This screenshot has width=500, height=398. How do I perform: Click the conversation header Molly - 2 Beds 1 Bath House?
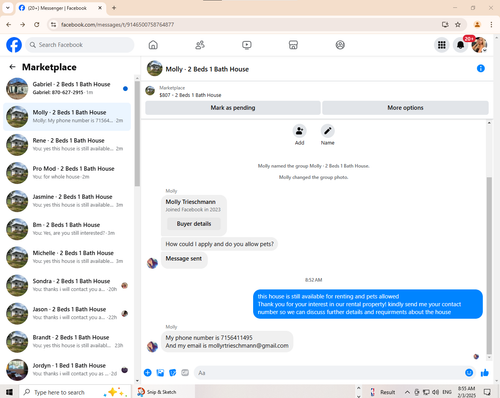(x=207, y=69)
